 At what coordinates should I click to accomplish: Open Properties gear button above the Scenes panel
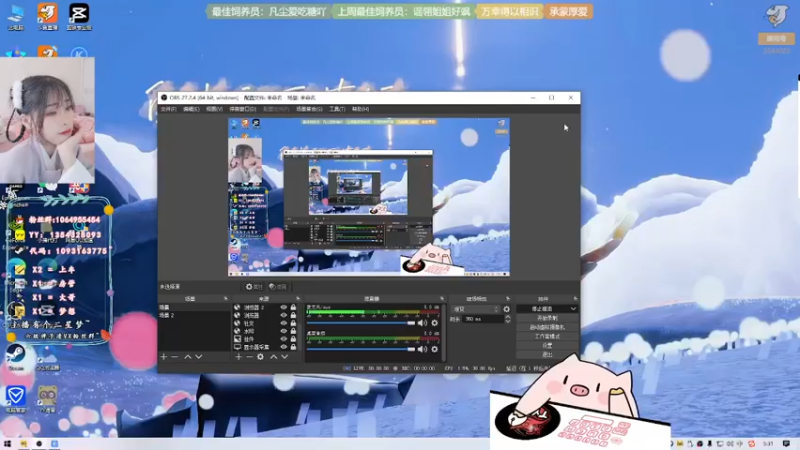pyautogui.click(x=254, y=287)
